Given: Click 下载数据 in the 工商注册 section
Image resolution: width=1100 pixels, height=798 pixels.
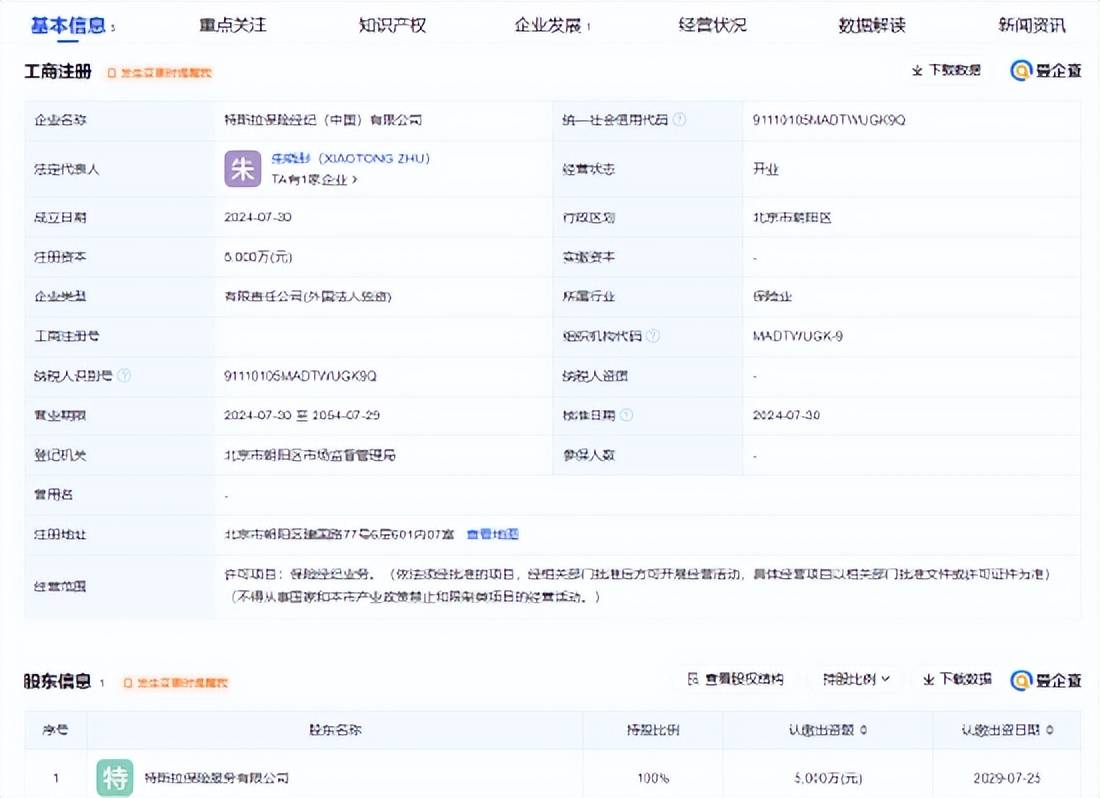Looking at the screenshot, I should pos(946,70).
